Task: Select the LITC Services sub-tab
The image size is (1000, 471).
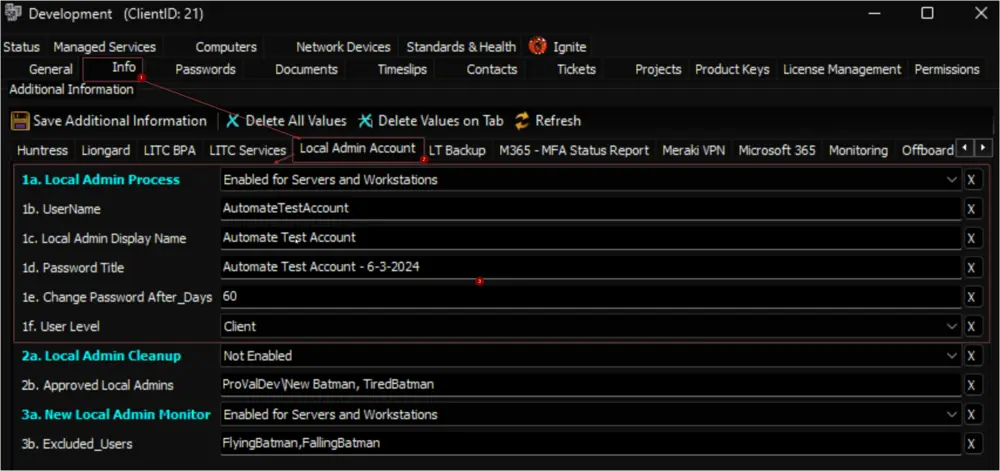Action: [247, 150]
